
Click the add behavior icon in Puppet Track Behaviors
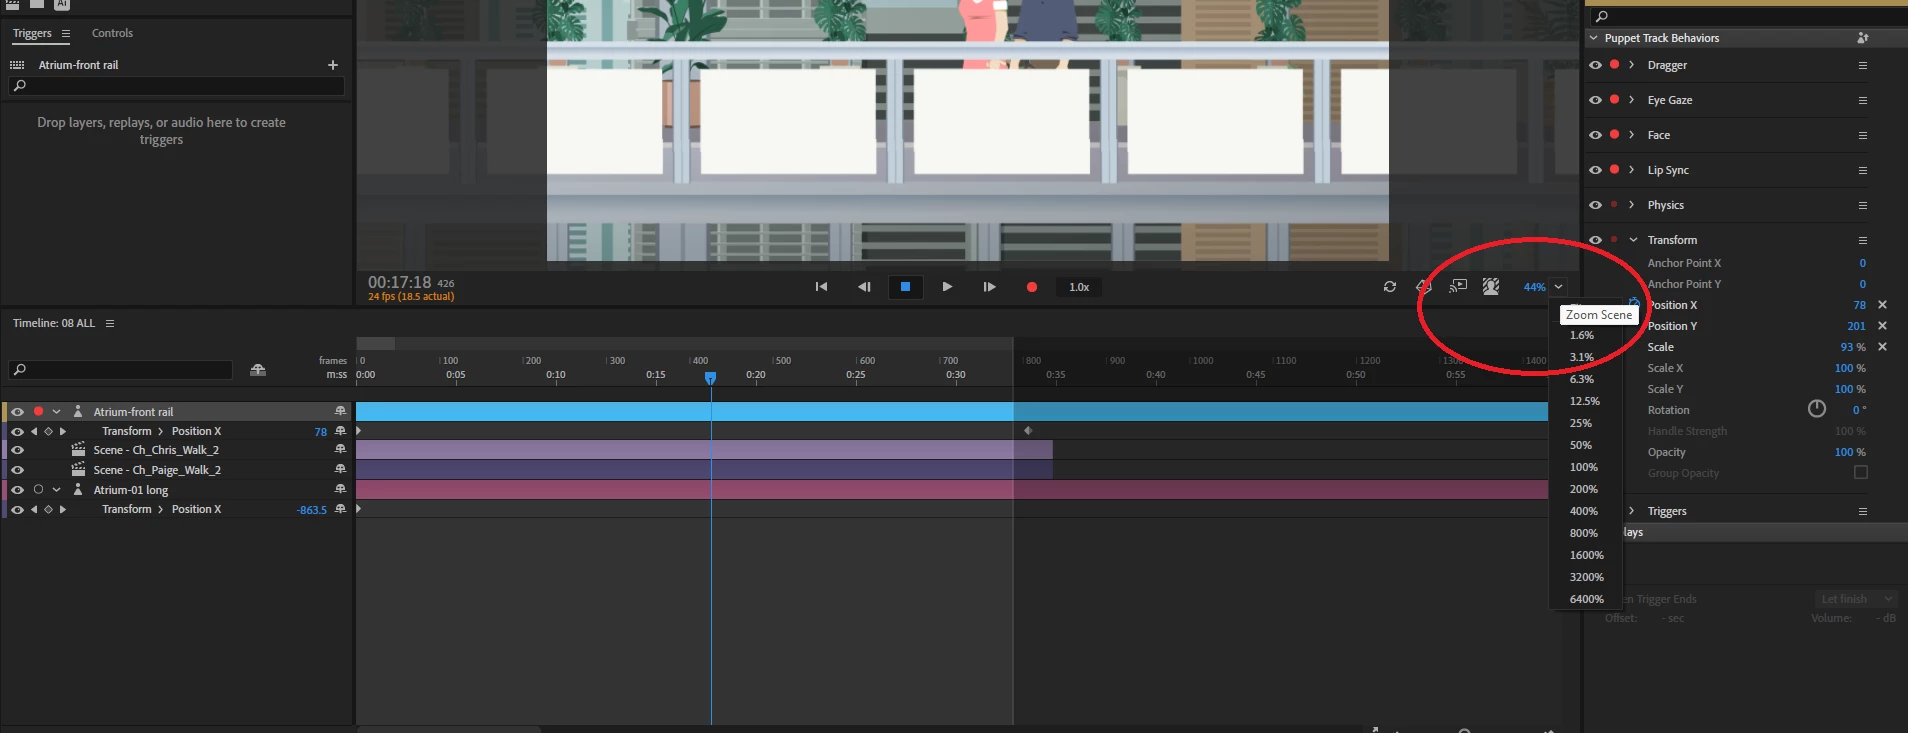(x=1862, y=38)
